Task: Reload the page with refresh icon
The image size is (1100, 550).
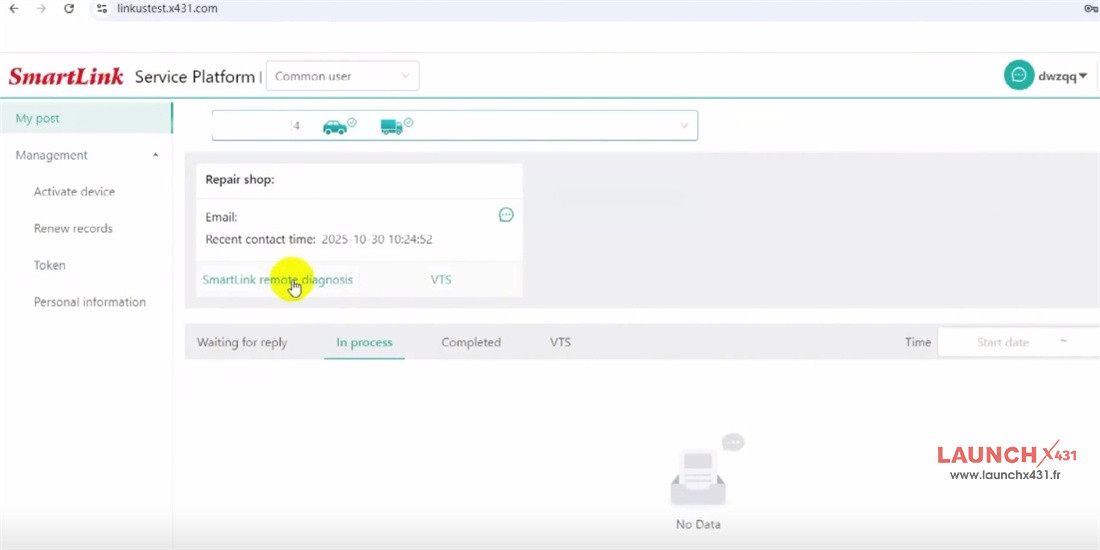Action: pyautogui.click(x=69, y=9)
